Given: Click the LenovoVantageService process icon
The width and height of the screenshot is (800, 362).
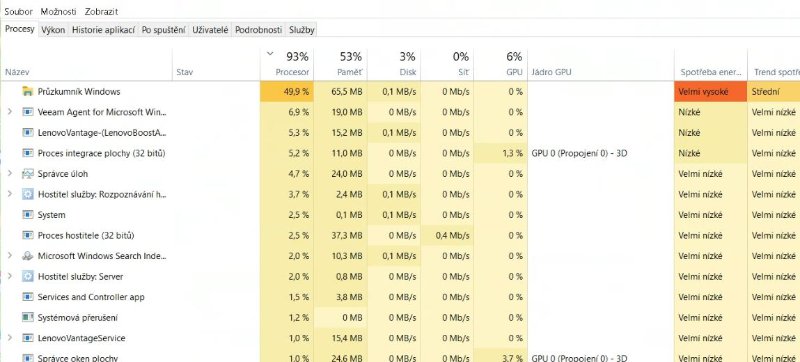Looking at the screenshot, I should [28, 338].
